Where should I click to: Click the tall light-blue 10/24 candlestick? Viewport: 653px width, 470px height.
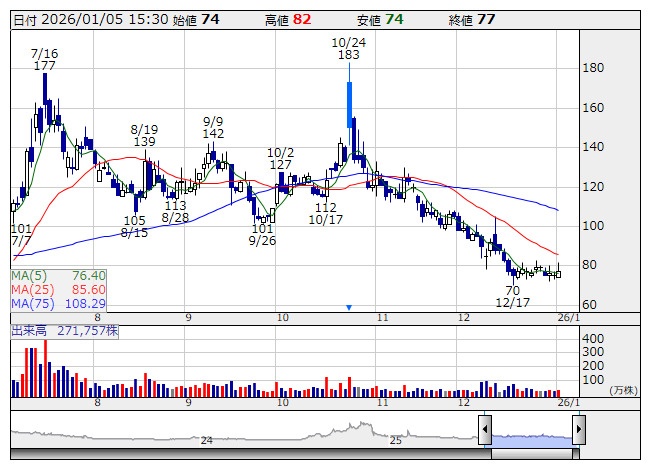349,104
